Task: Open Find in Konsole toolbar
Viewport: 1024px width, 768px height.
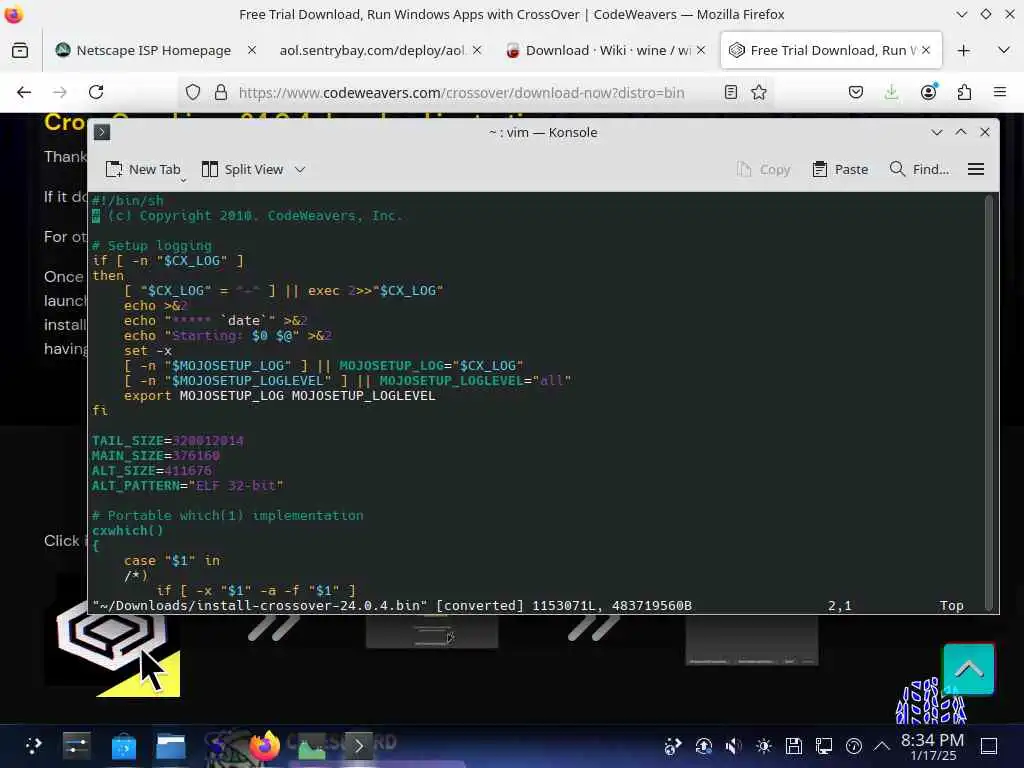Action: [x=919, y=170]
